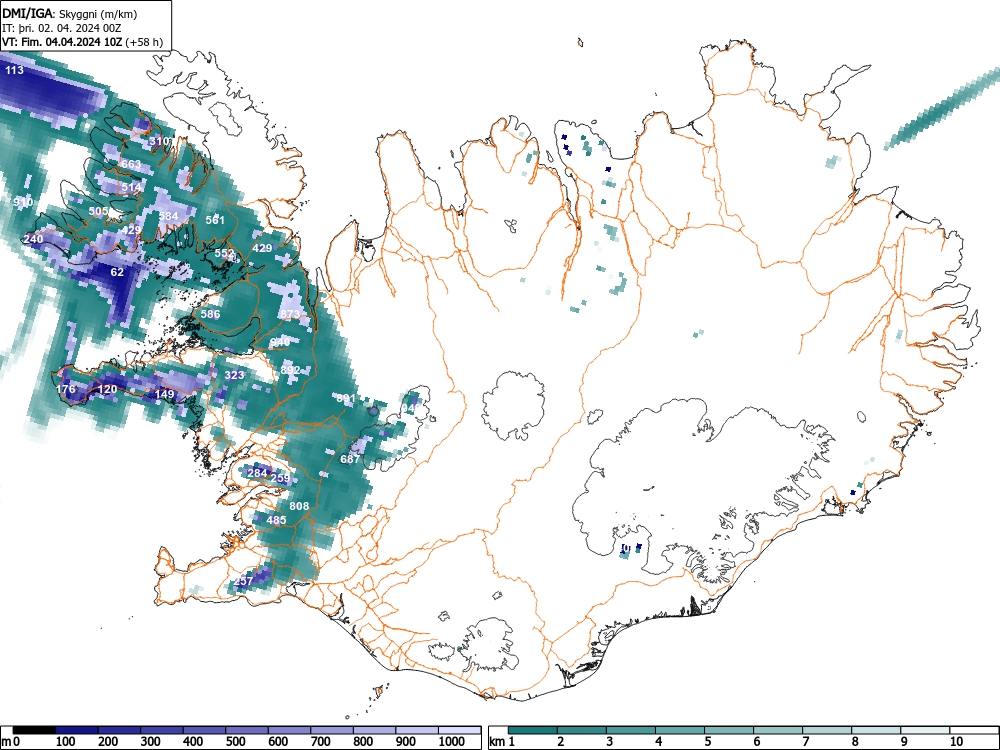This screenshot has height=750, width=1000.
Task: Select the 257 value on southwest peninsula
Action: (x=244, y=581)
